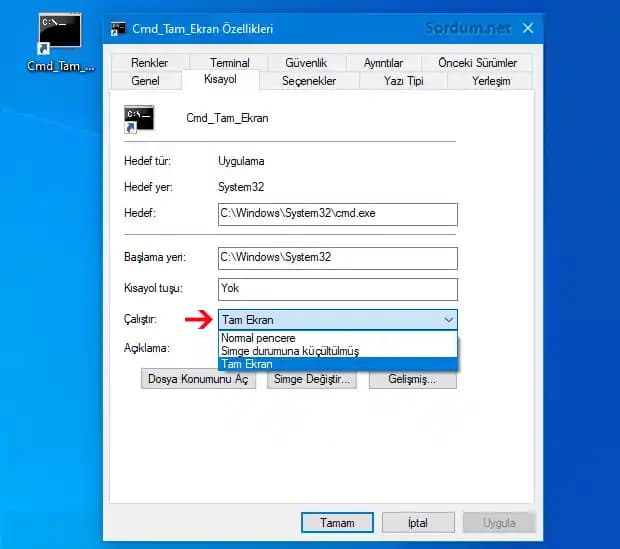Image resolution: width=620 pixels, height=549 pixels.
Task: Click the cmd icon in the dialog title bar
Action: click(119, 29)
